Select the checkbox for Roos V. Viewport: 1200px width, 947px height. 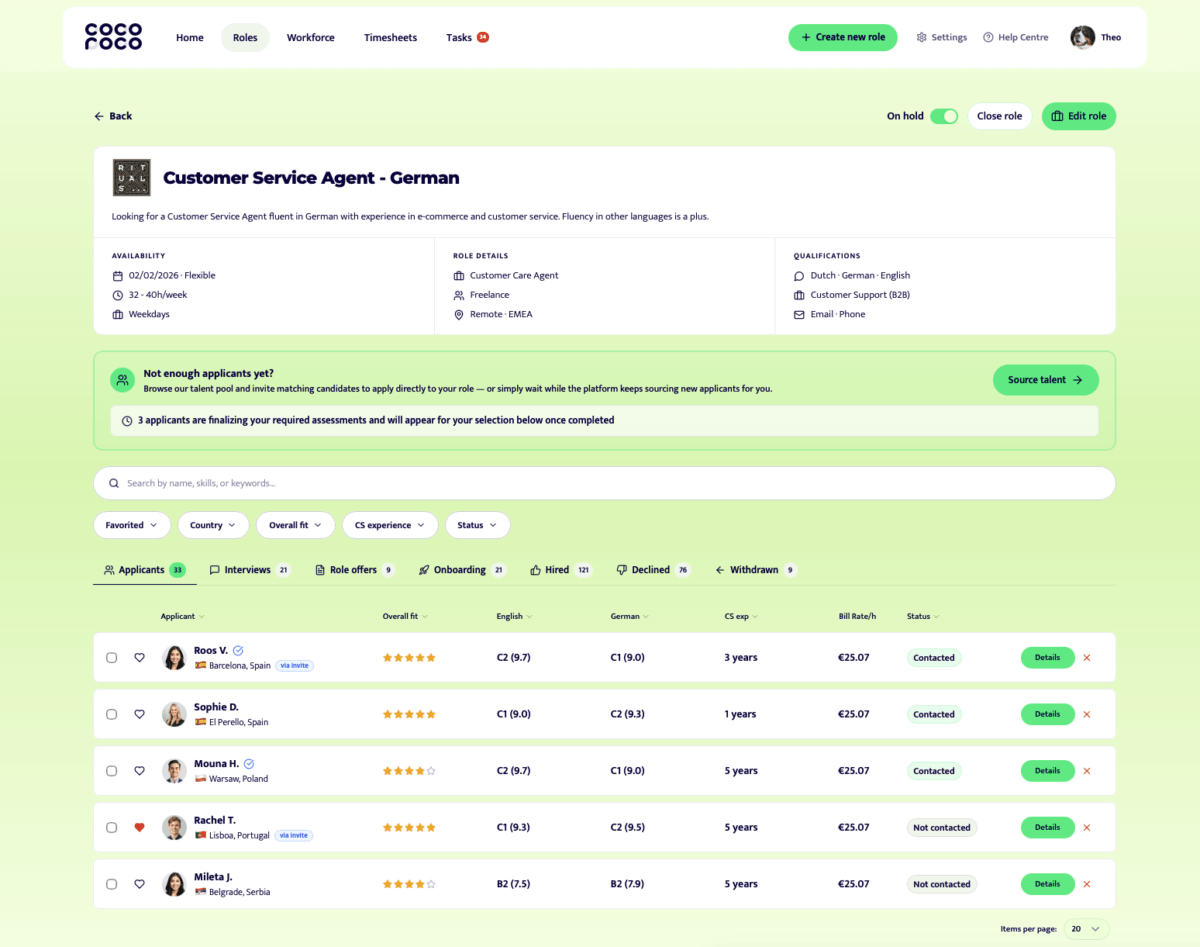[x=111, y=658]
